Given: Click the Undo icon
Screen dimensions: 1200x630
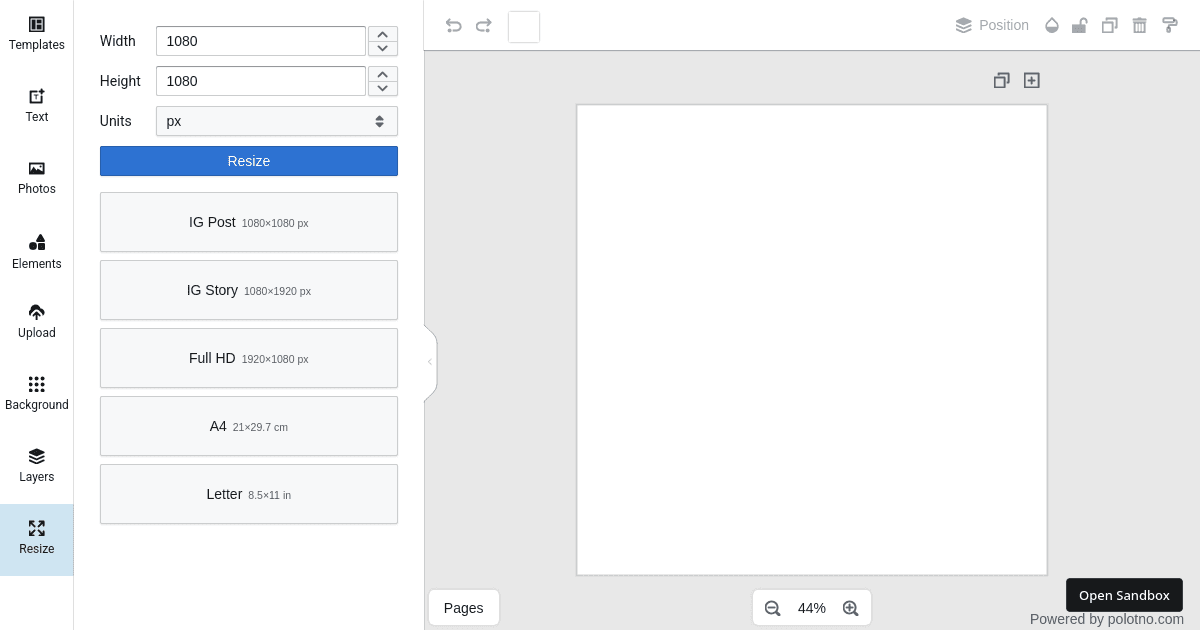Looking at the screenshot, I should pyautogui.click(x=453, y=25).
